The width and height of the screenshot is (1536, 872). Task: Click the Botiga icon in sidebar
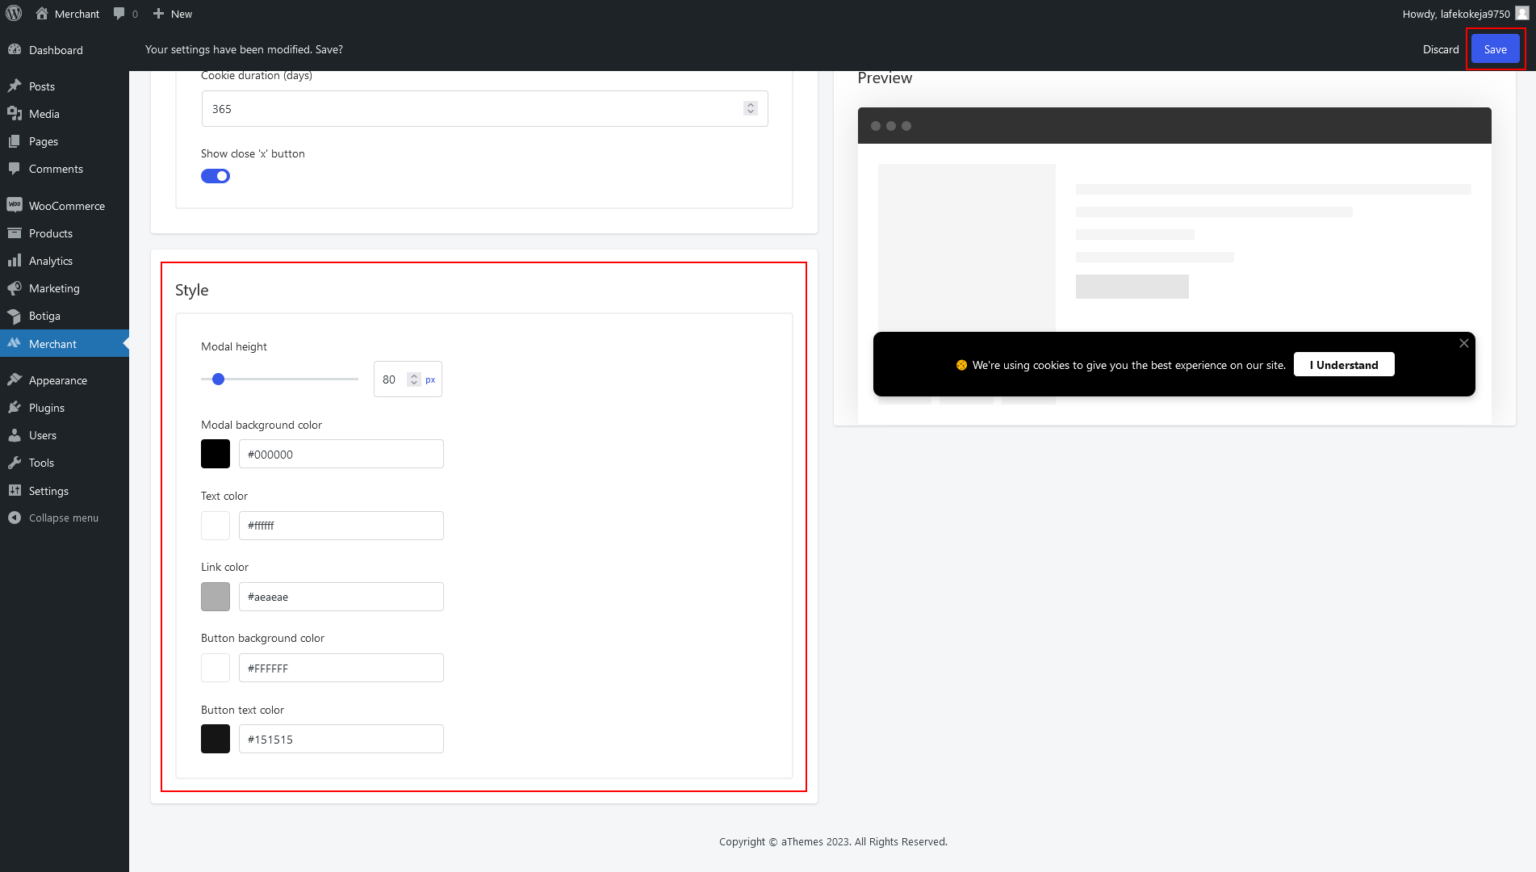coord(14,316)
